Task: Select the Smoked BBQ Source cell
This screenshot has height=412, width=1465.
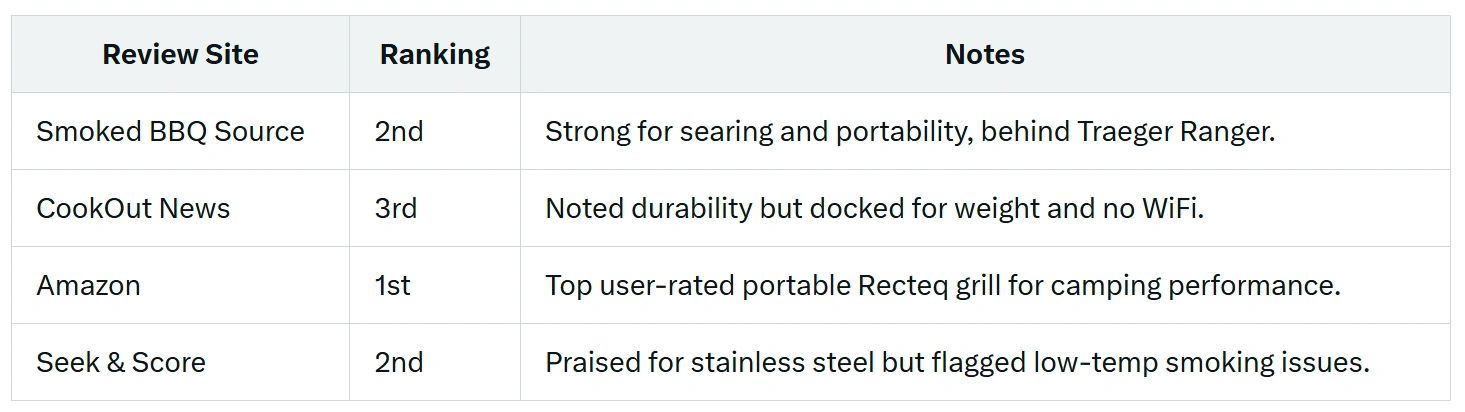Action: (170, 132)
